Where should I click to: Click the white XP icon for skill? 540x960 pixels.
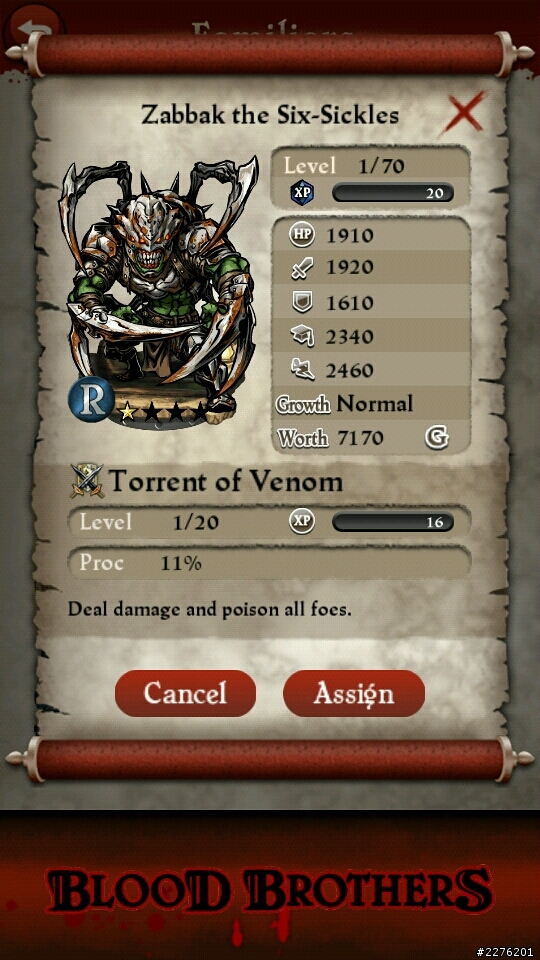pyautogui.click(x=301, y=522)
